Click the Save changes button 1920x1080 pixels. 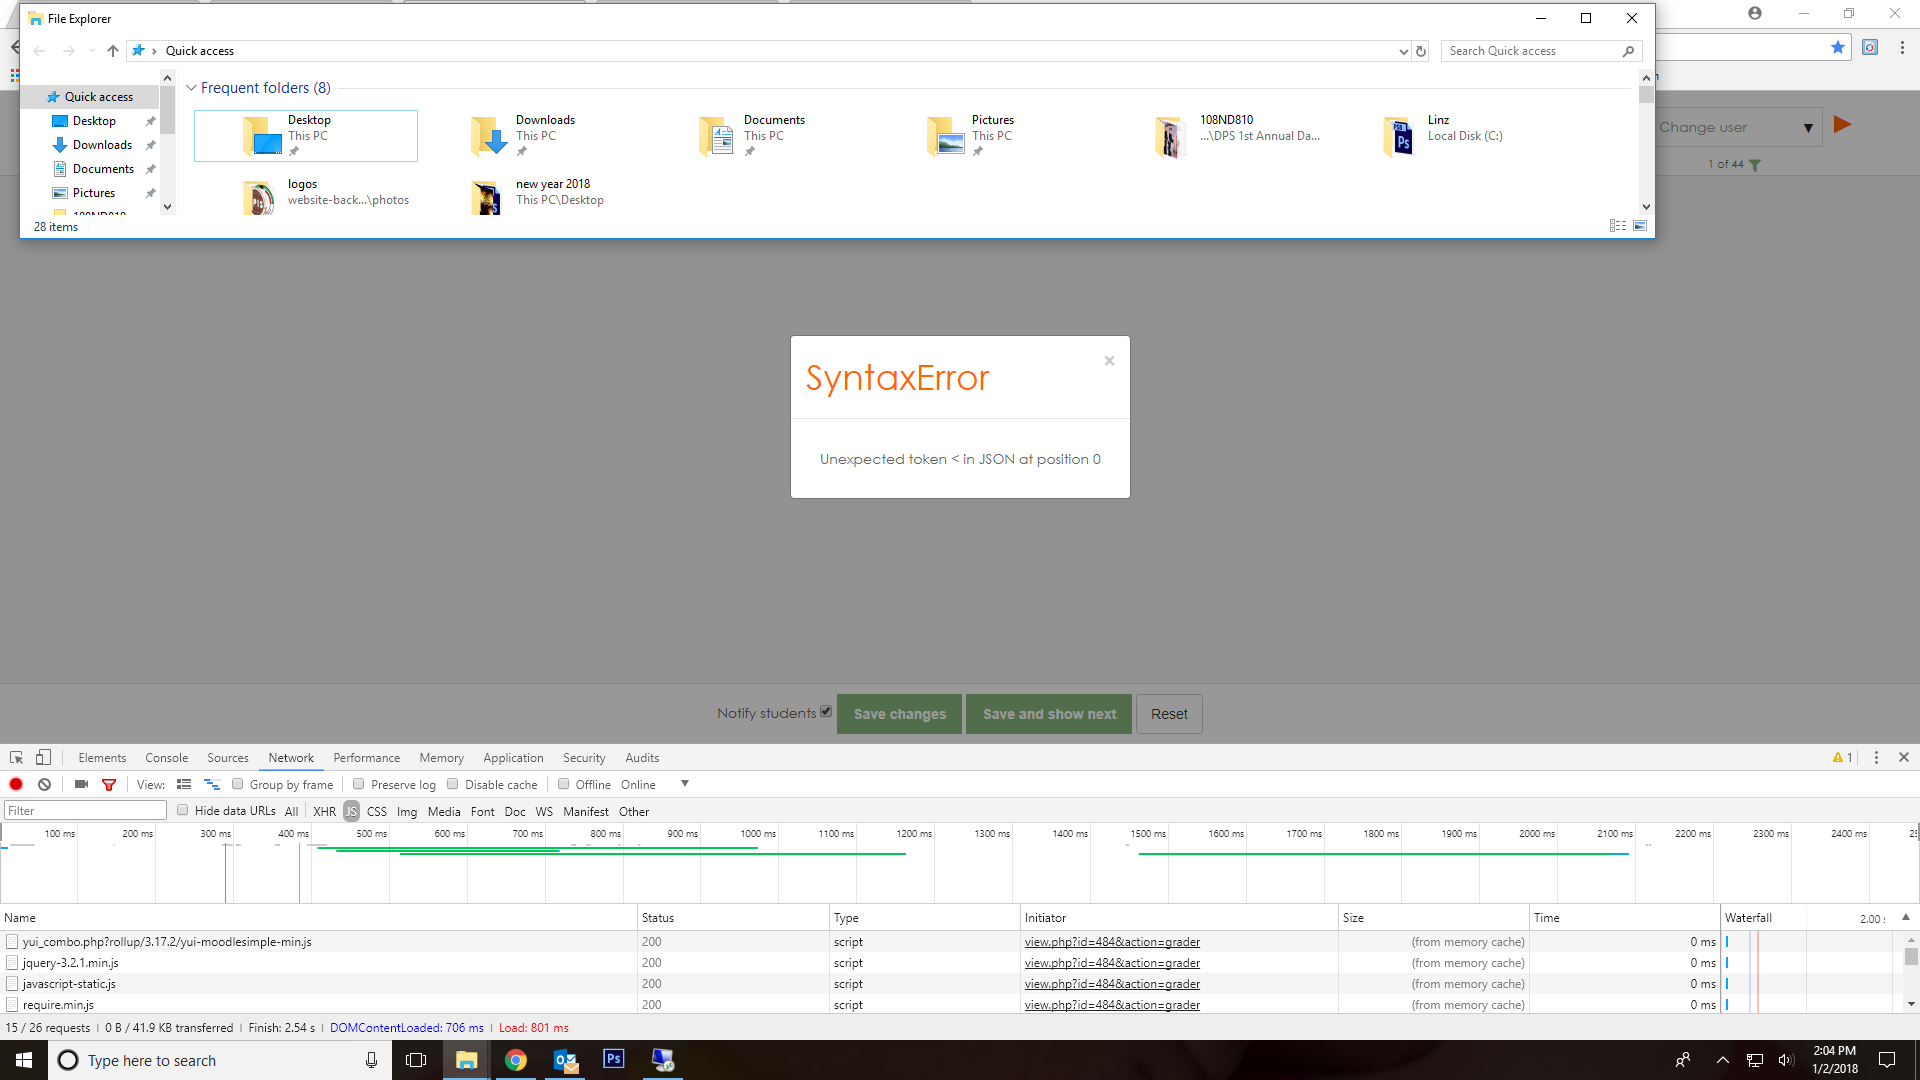click(x=899, y=714)
